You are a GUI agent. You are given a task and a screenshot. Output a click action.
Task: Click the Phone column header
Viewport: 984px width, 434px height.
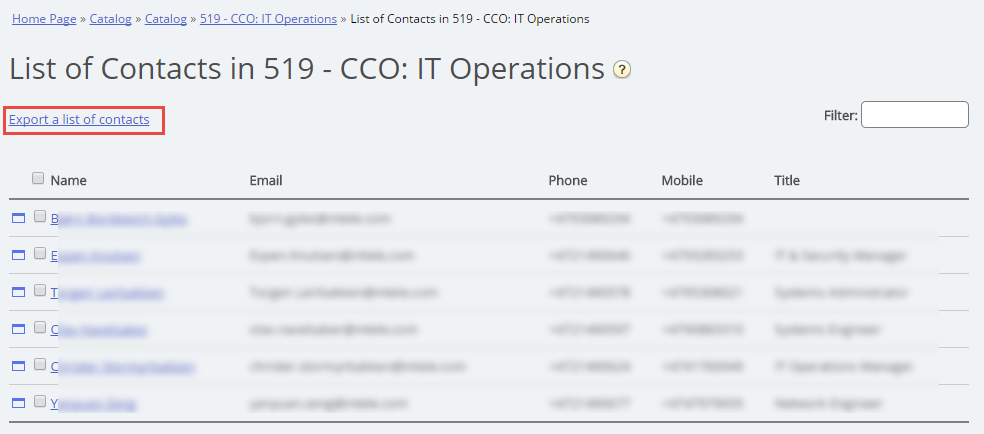567,181
